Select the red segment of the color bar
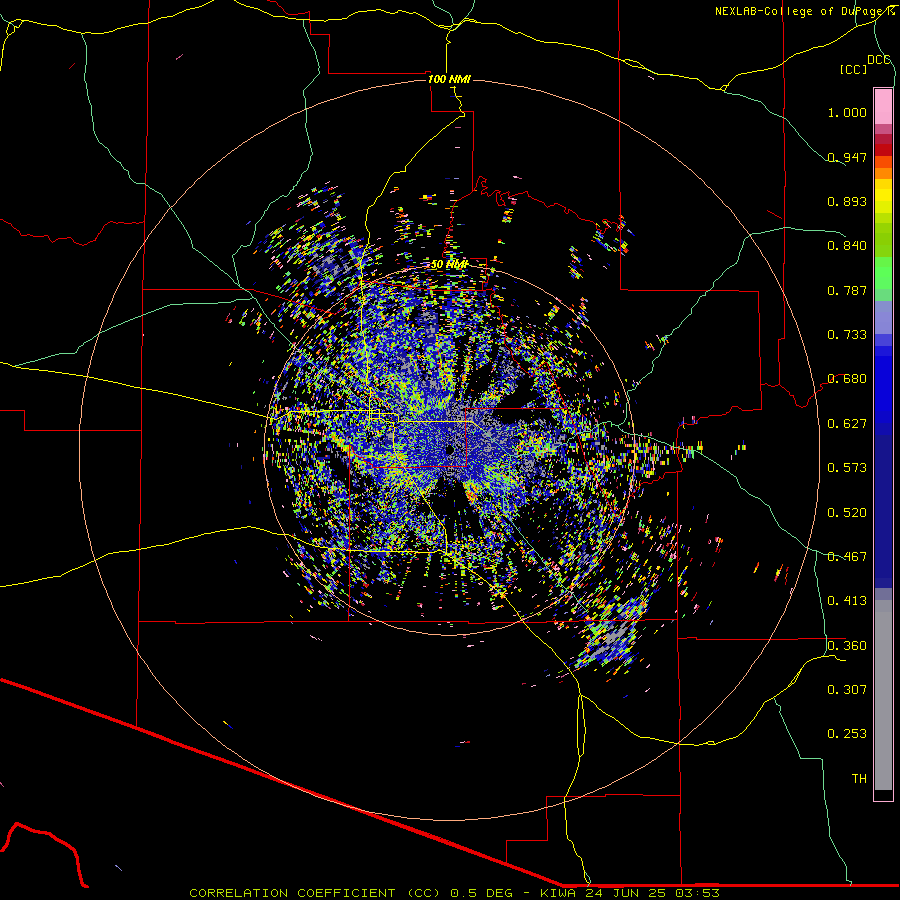 (883, 150)
